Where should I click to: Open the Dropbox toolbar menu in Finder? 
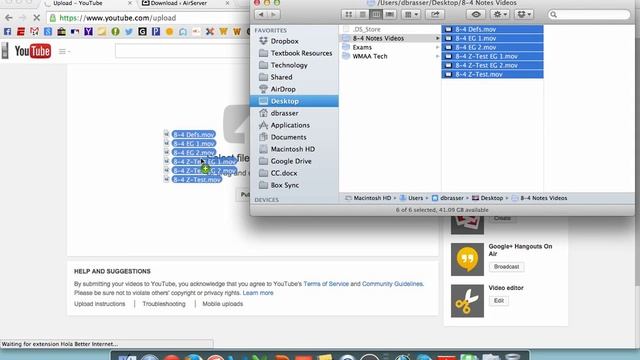pyautogui.click(x=524, y=14)
